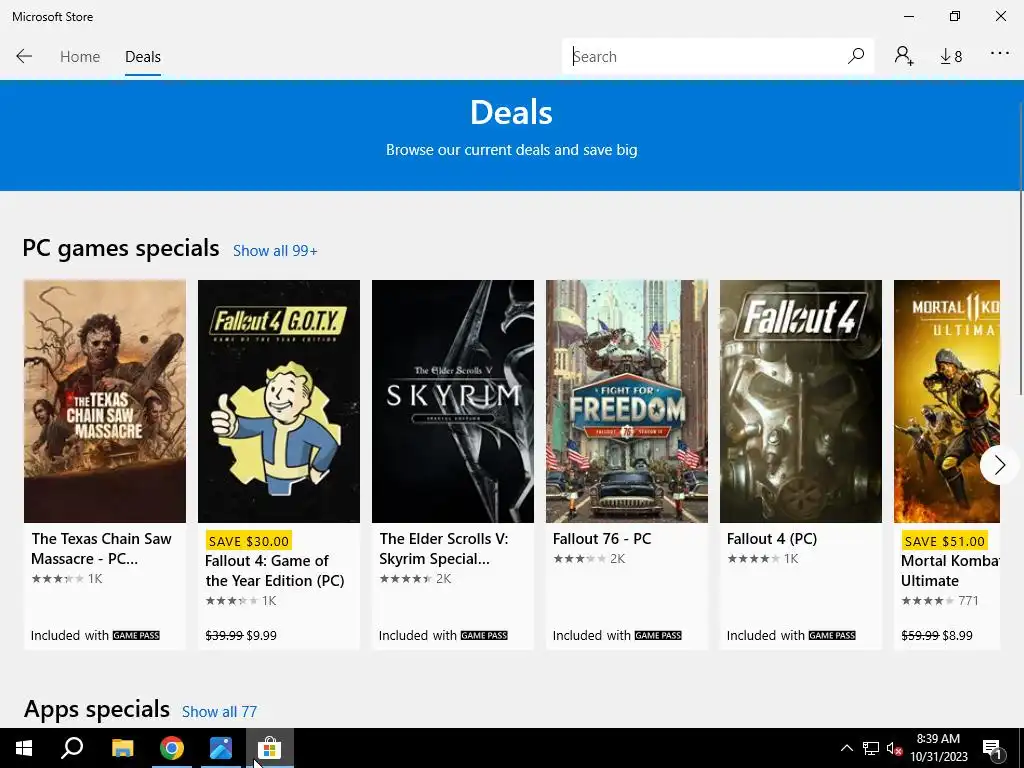Viewport: 1024px width, 768px height.
Task: Open the network status tray icon
Action: coord(871,748)
